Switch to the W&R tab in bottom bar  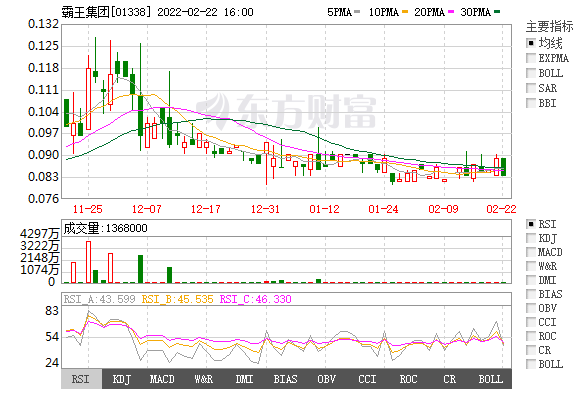[x=203, y=379]
